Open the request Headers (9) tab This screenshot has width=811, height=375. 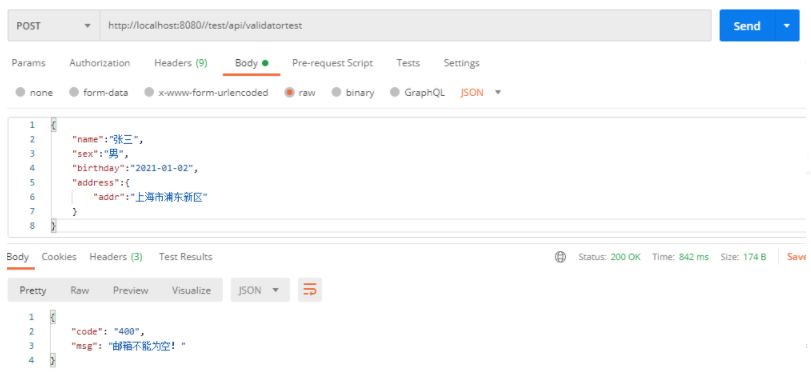point(181,63)
